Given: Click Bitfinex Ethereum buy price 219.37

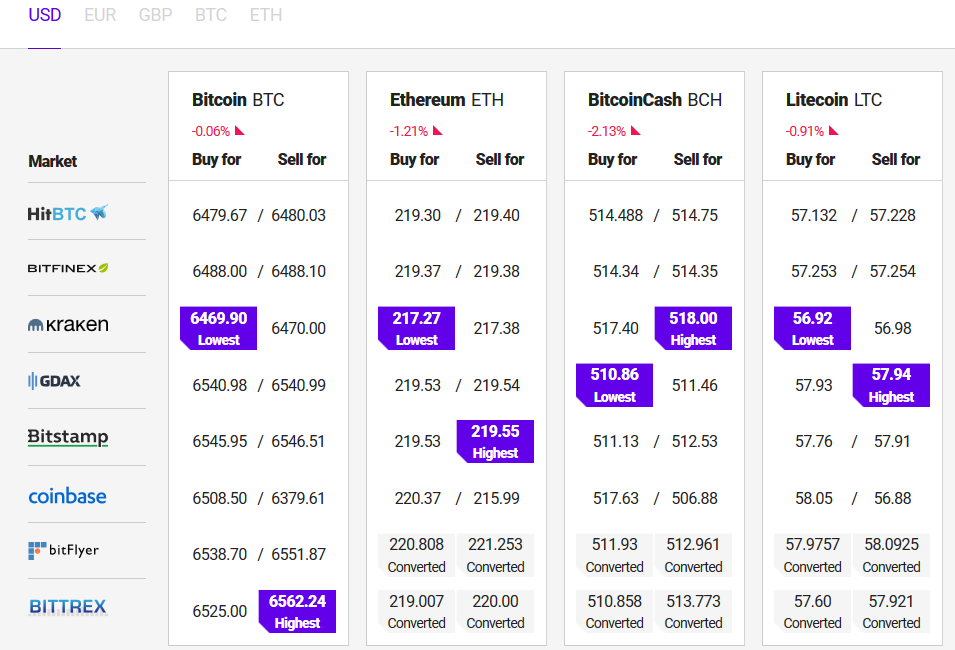Looking at the screenshot, I should coord(418,271).
